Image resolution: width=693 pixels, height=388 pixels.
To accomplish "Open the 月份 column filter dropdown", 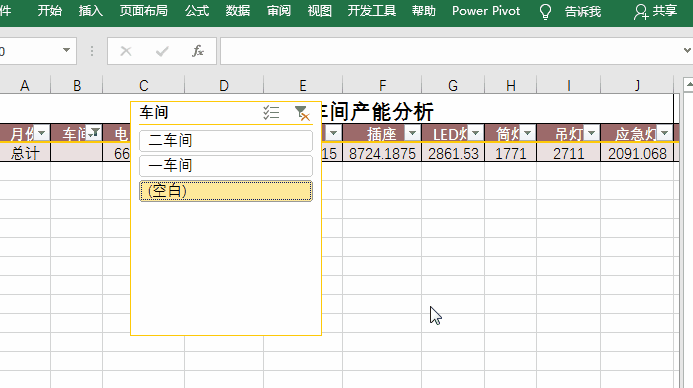I will point(42,133).
